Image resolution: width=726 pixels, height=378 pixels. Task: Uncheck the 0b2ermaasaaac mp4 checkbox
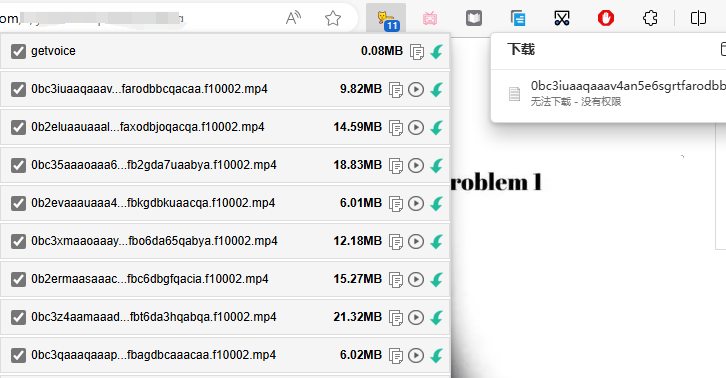(x=19, y=279)
